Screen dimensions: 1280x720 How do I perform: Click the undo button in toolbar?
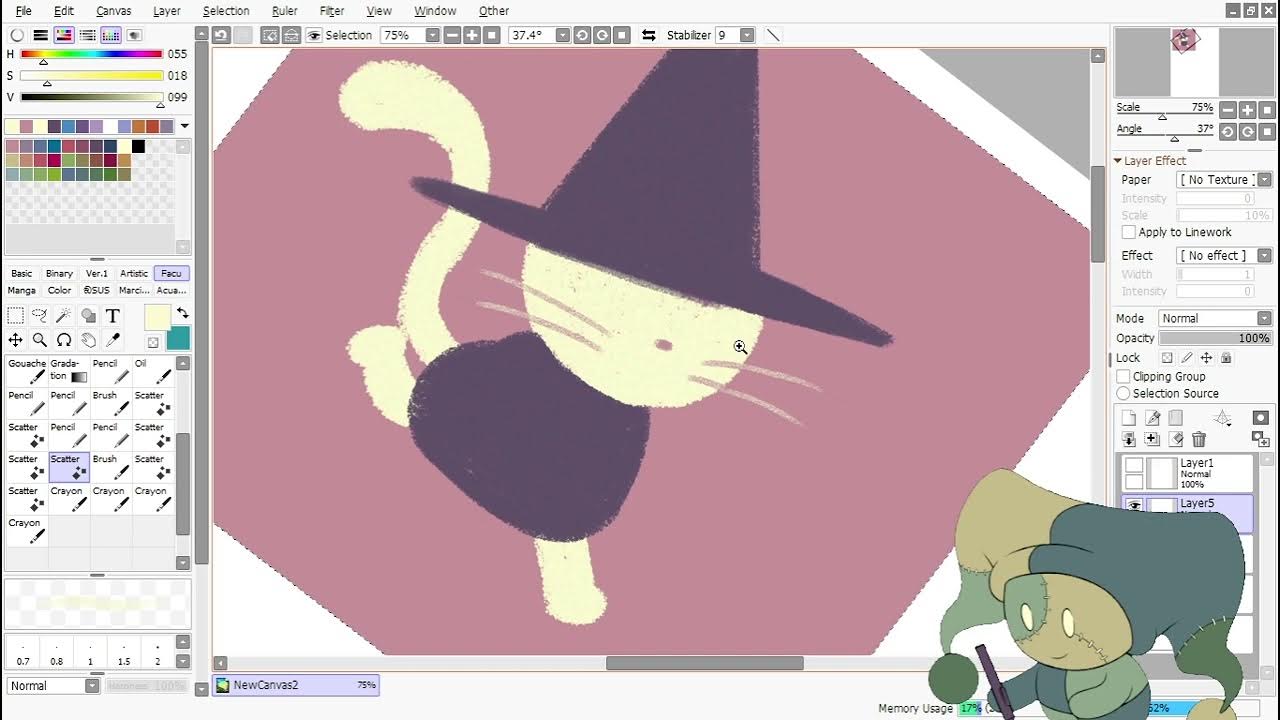pyautogui.click(x=221, y=35)
